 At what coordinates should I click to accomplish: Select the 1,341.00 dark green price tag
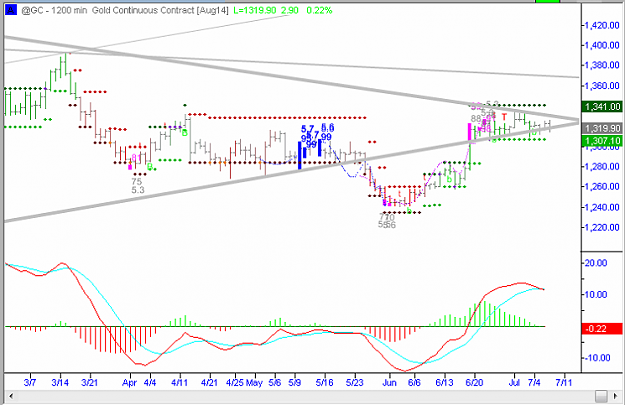(601, 106)
